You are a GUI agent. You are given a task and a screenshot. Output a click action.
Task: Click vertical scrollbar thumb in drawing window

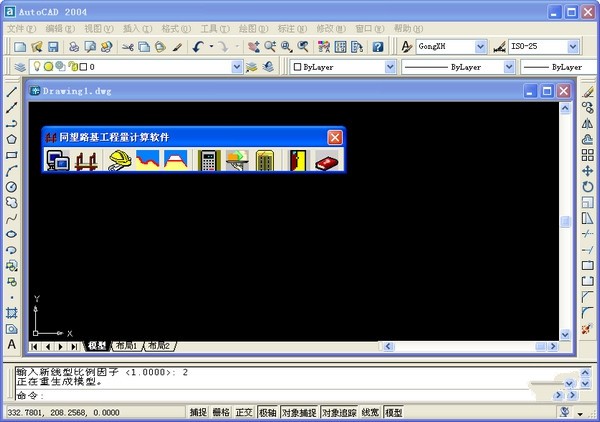(565, 222)
